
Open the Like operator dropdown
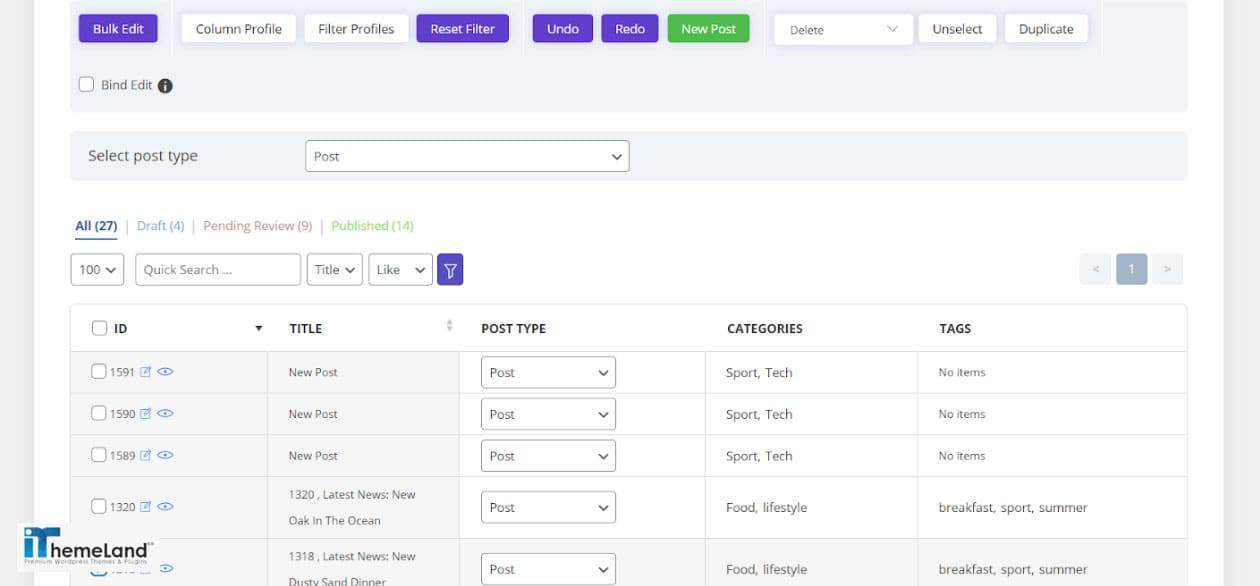(400, 269)
